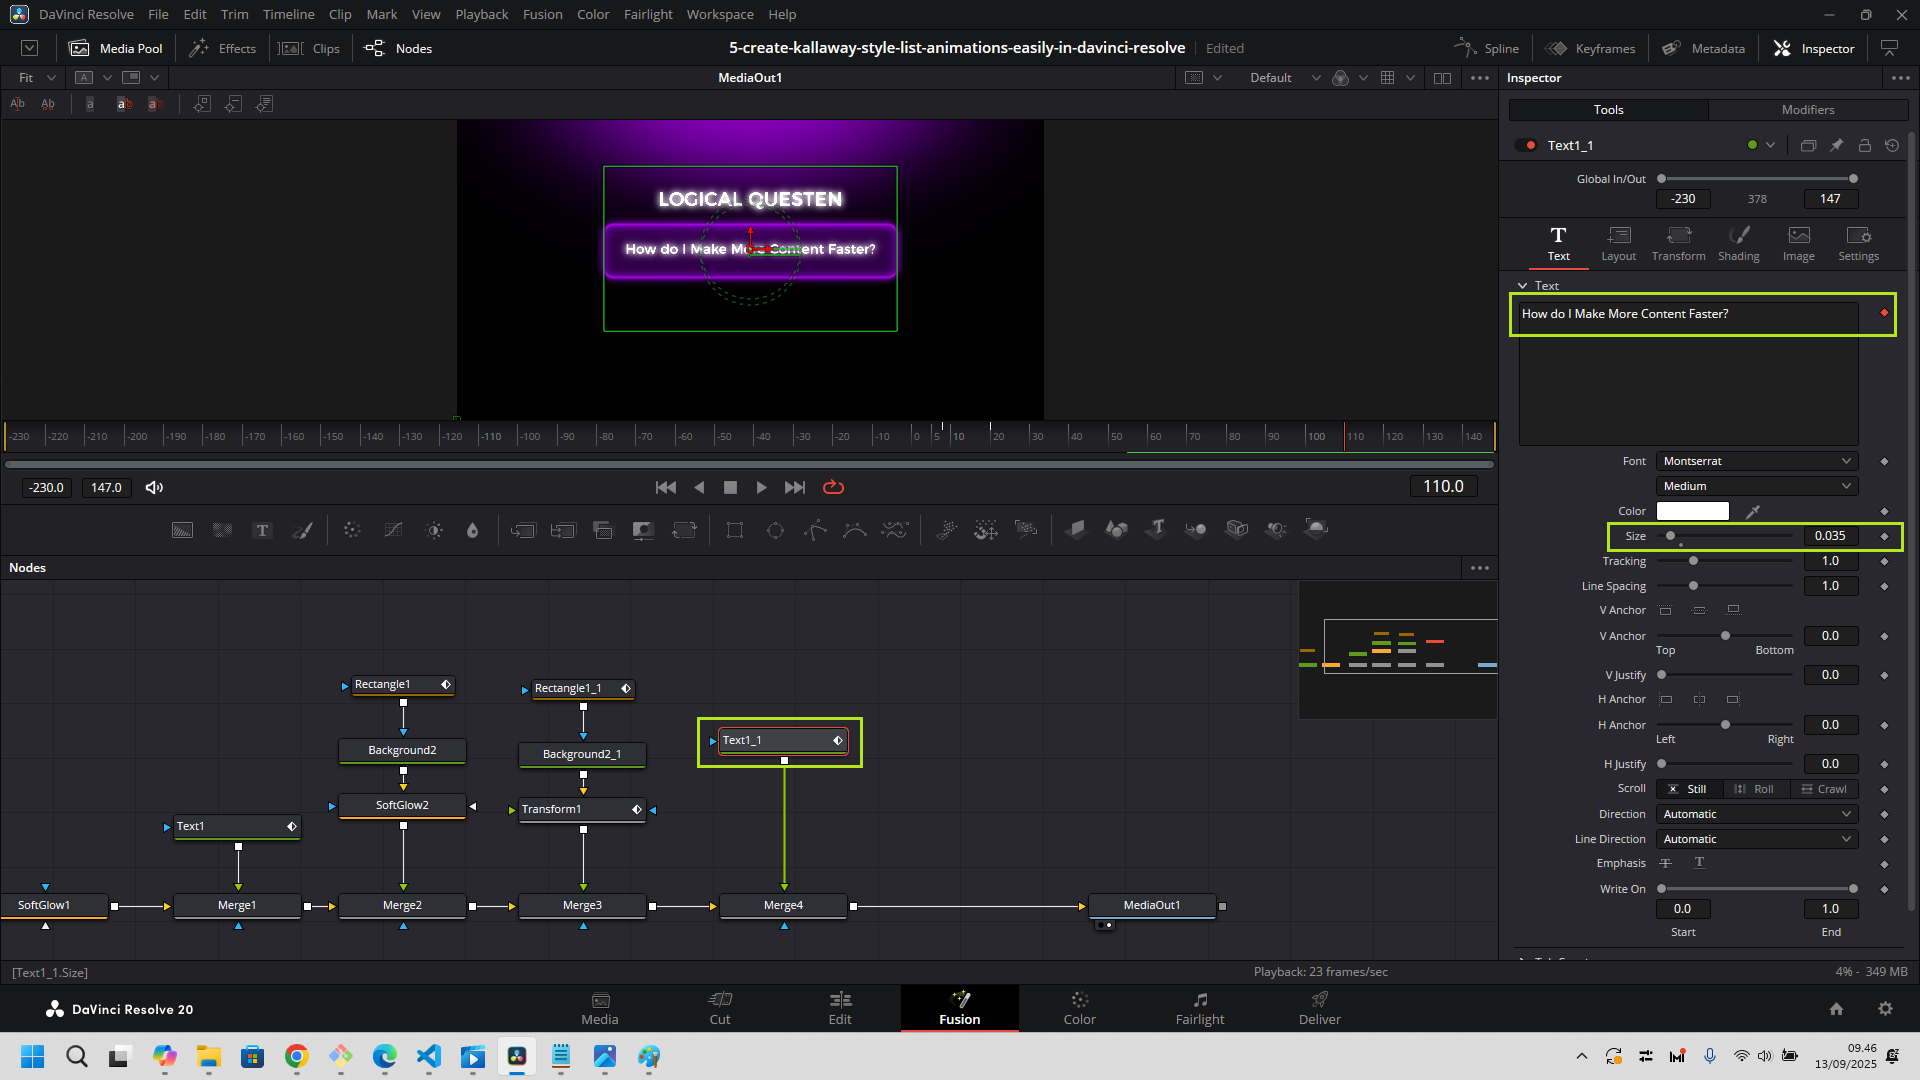The width and height of the screenshot is (1920, 1080).
Task: Open the Layout tab in Inspector
Action: 1618,243
